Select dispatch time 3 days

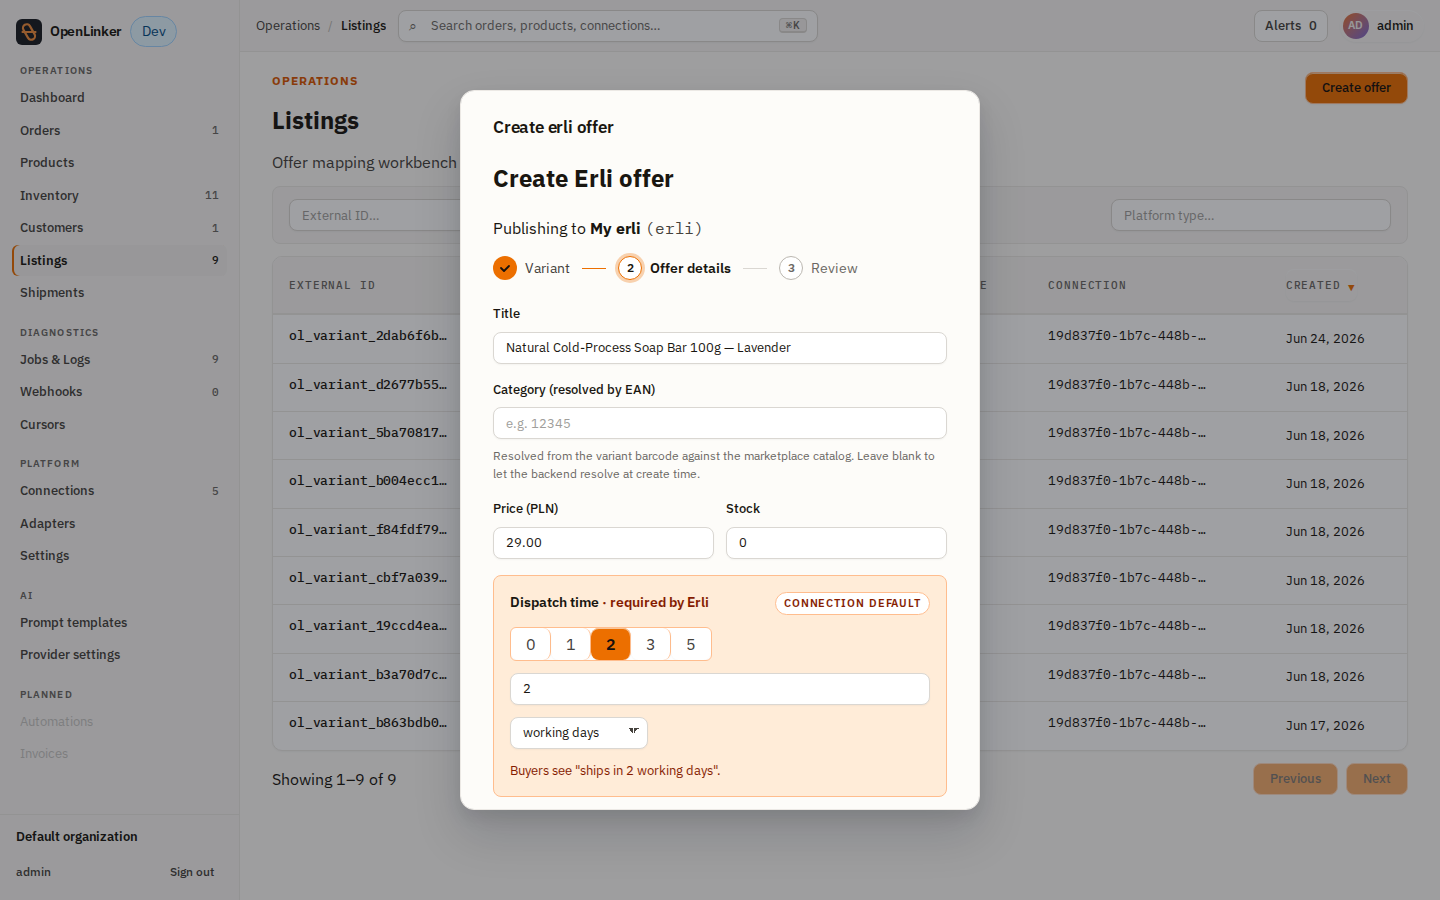[x=651, y=644]
